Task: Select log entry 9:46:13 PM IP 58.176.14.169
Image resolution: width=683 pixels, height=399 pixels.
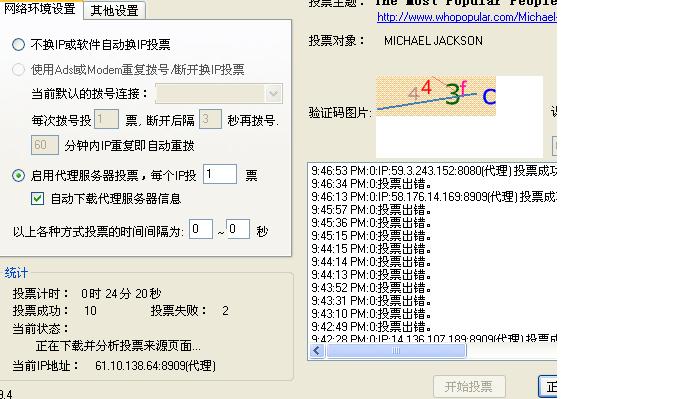Action: point(433,197)
